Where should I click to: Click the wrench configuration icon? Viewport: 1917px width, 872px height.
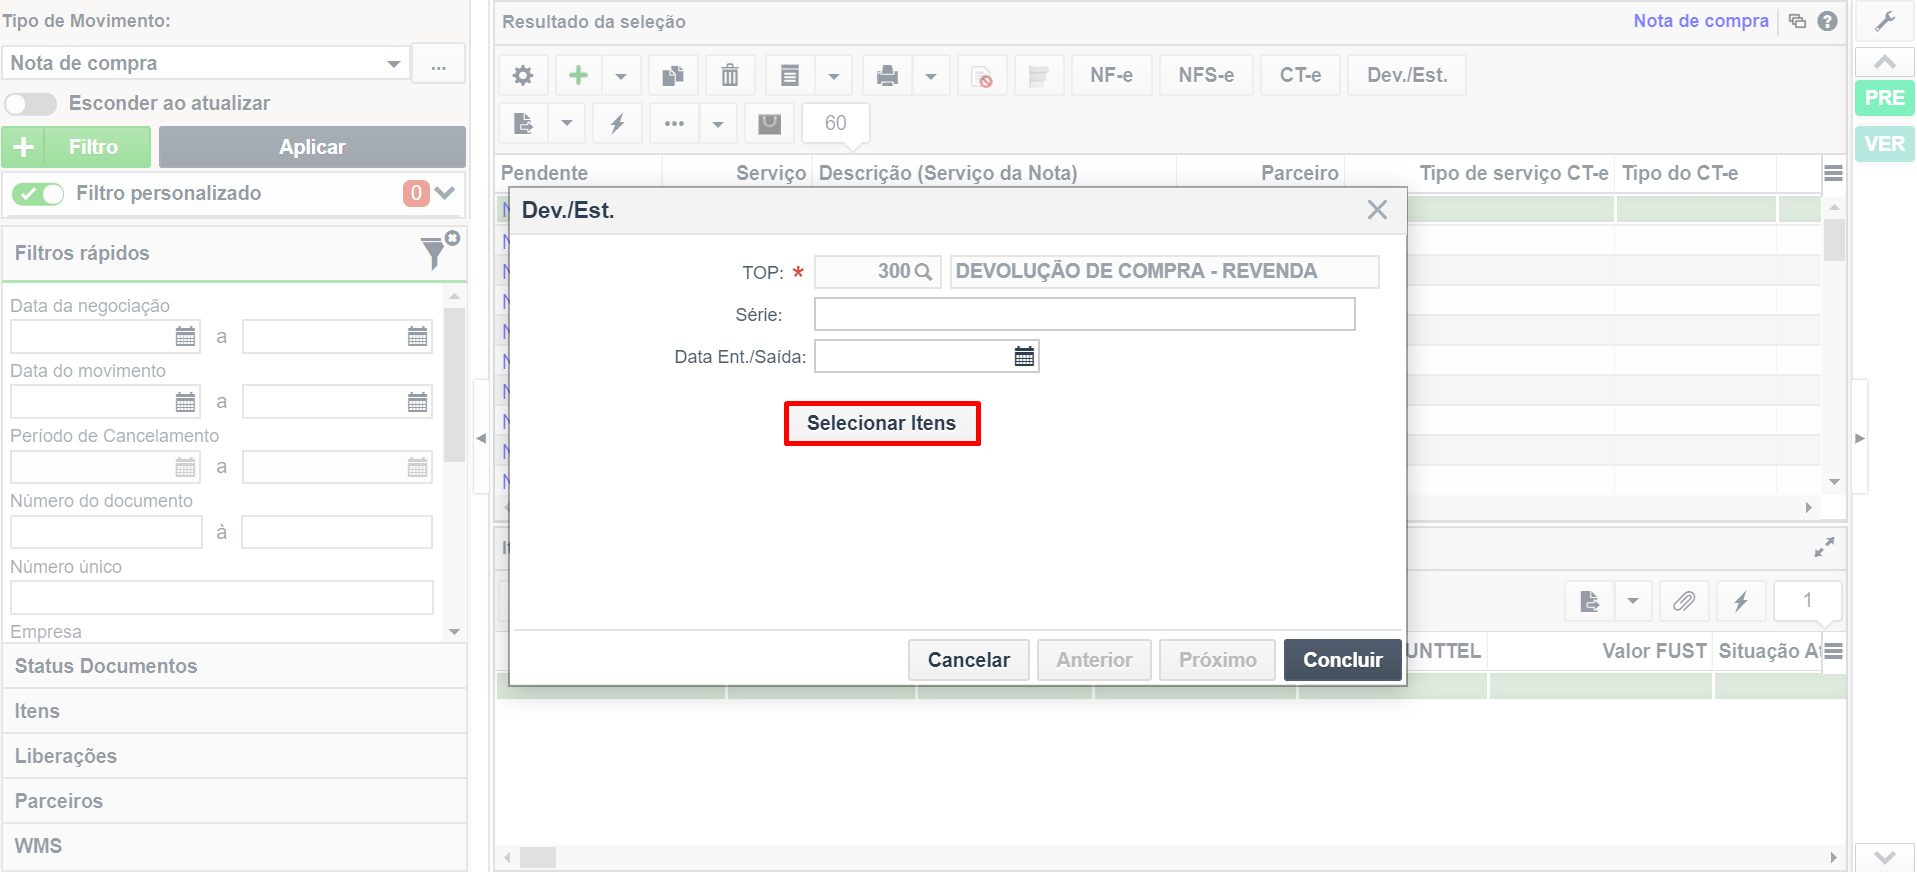click(1885, 21)
